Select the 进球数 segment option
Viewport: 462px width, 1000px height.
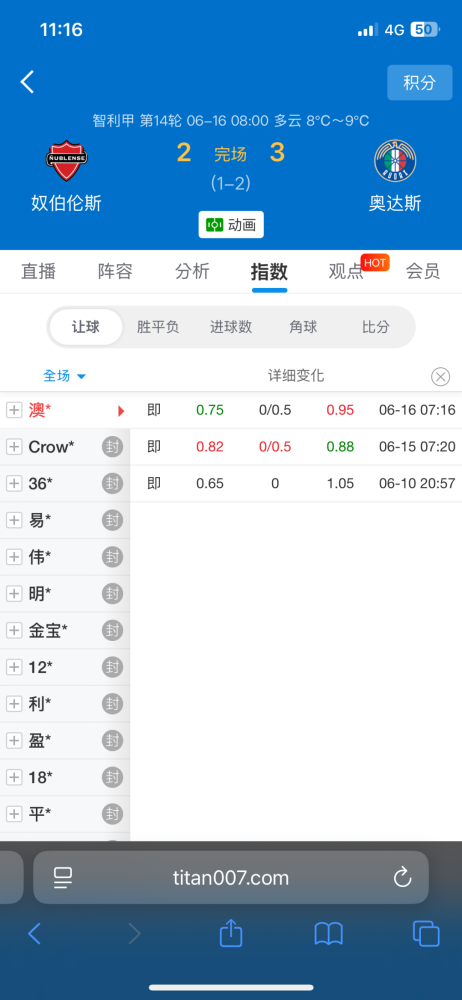pos(231,327)
